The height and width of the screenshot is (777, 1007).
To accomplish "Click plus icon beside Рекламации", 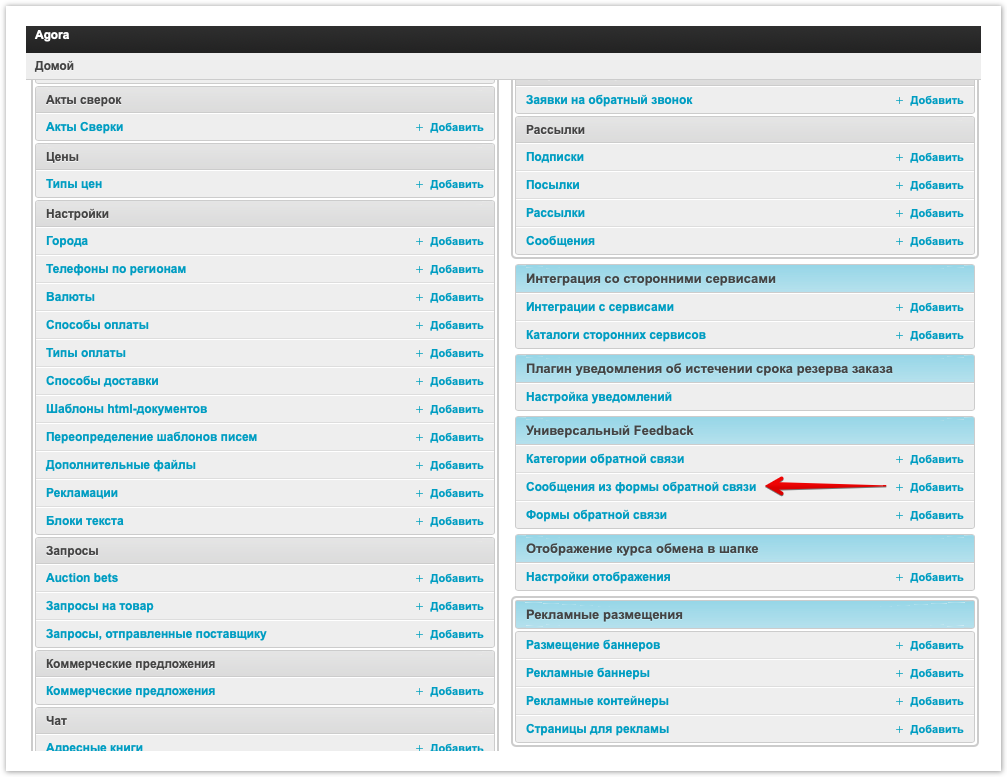I will tap(419, 493).
